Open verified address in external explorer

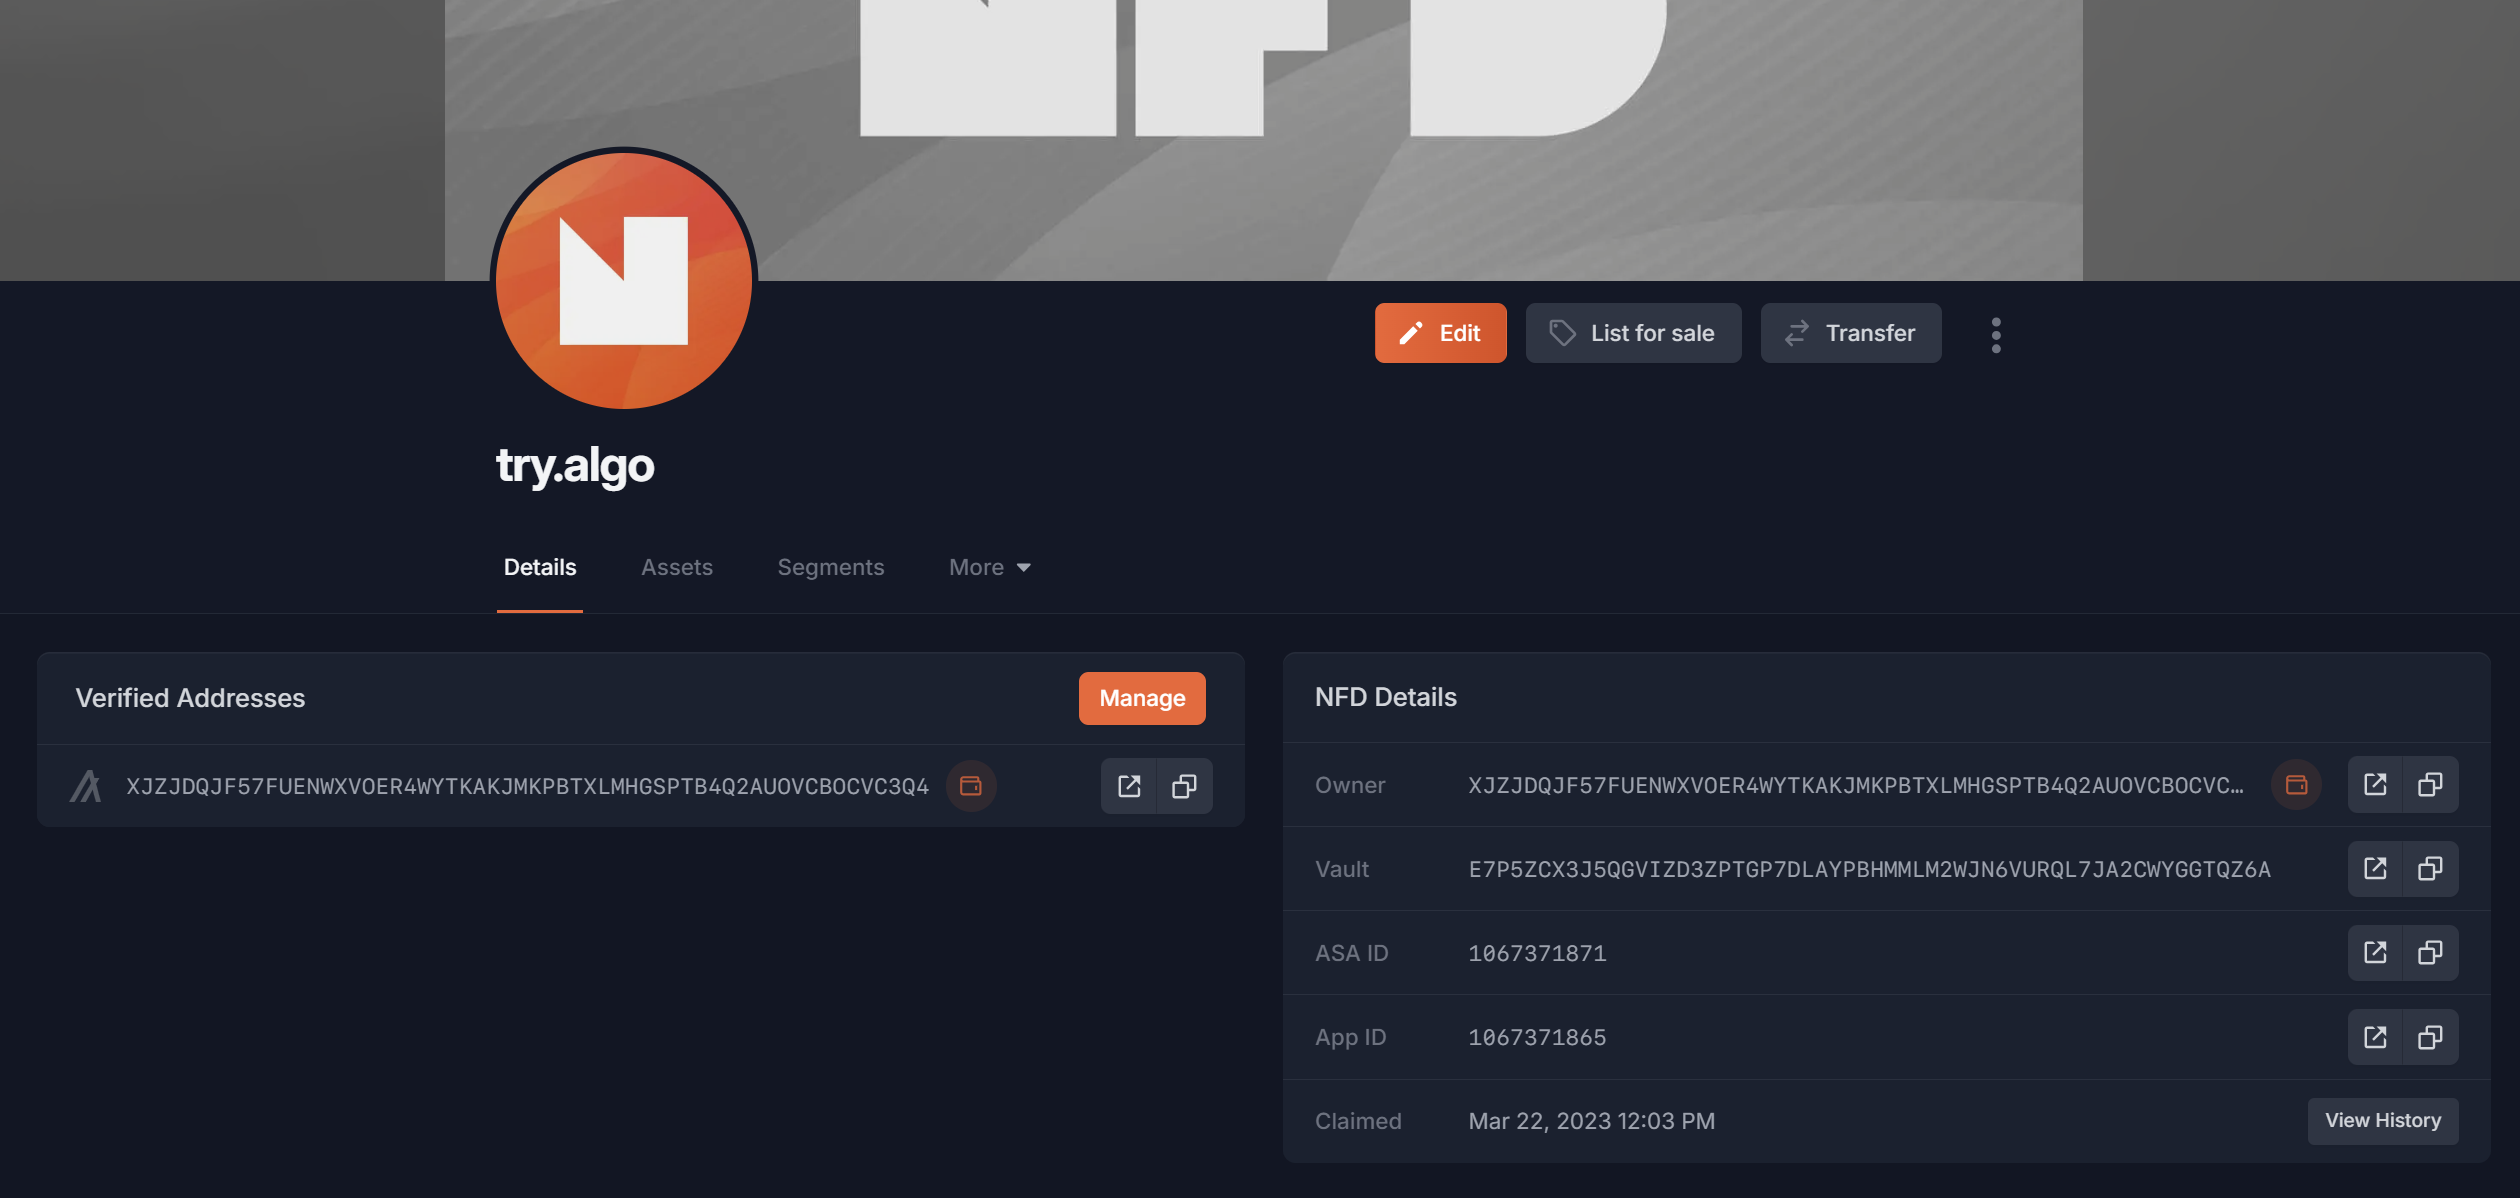tap(1129, 786)
